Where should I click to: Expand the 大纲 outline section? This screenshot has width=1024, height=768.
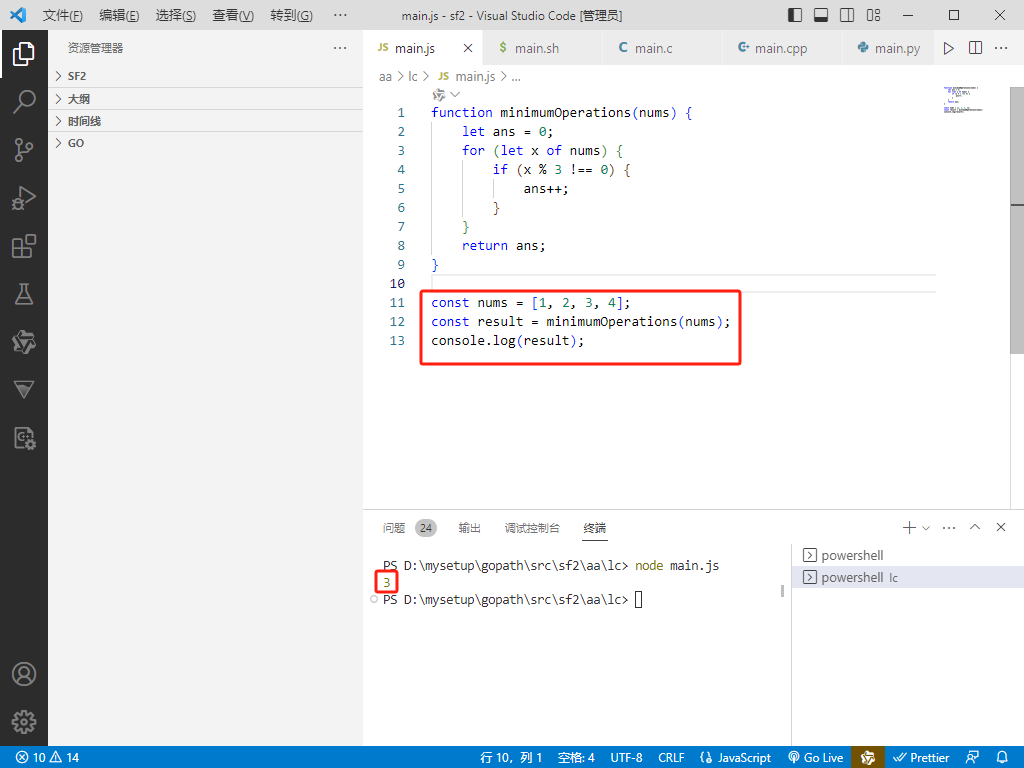(205, 99)
